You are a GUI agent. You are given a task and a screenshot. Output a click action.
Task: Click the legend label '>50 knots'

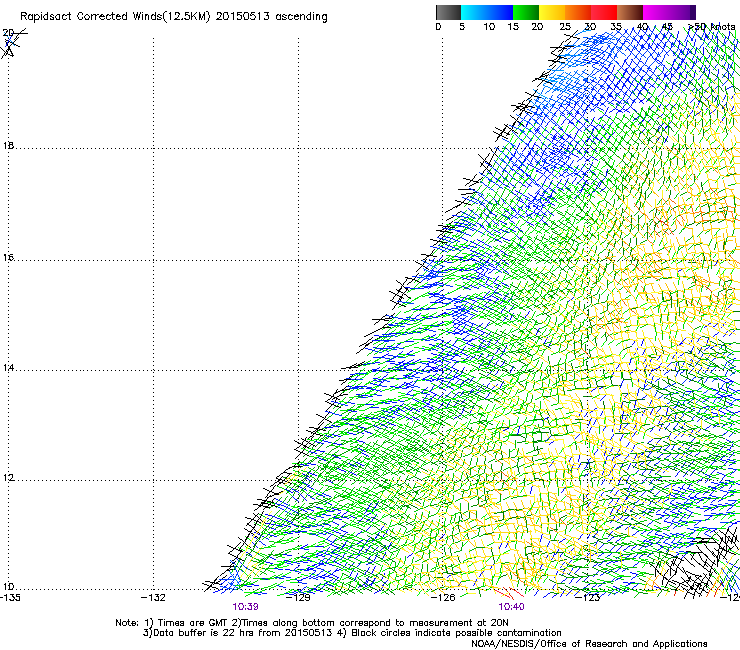pyautogui.click(x=711, y=27)
